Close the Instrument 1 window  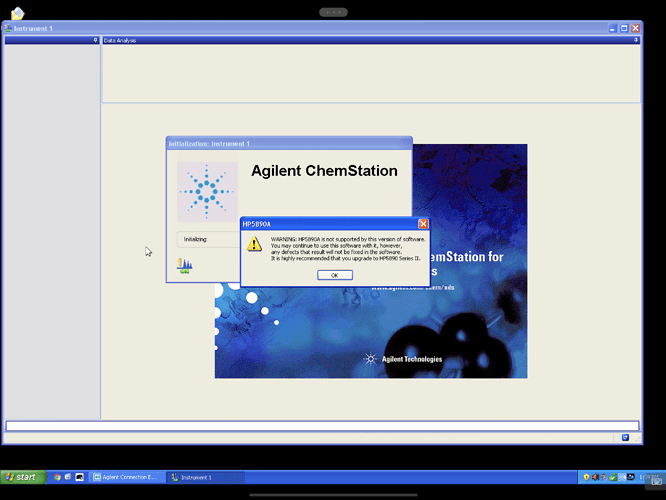coord(635,28)
